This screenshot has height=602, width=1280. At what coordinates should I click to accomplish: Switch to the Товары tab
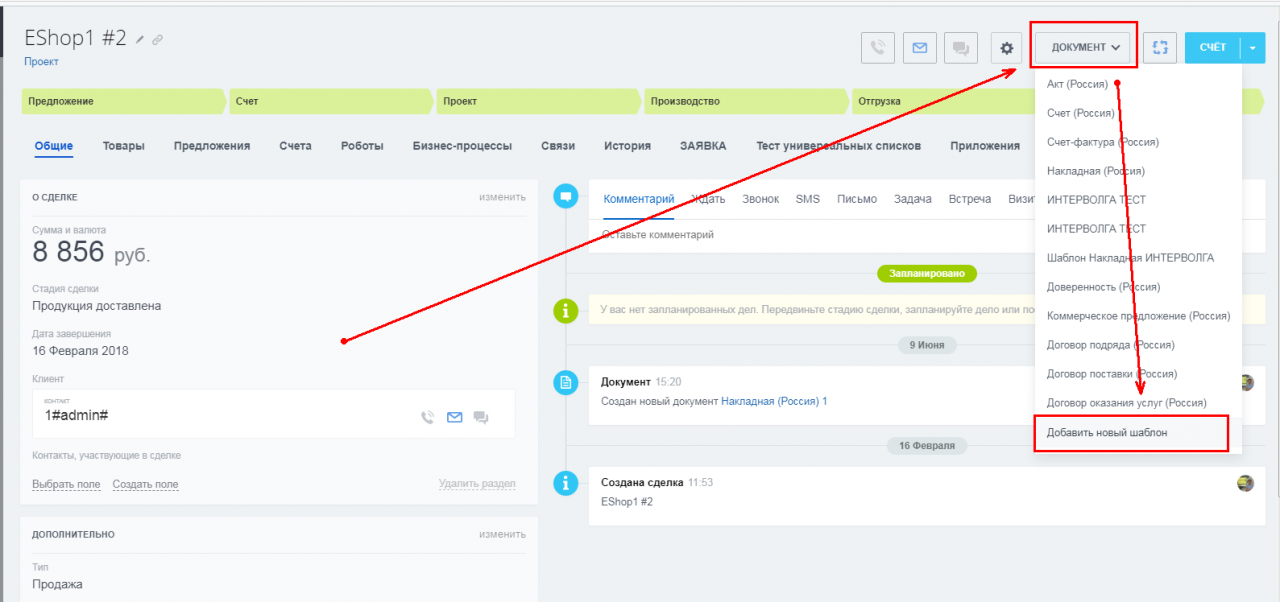(123, 146)
